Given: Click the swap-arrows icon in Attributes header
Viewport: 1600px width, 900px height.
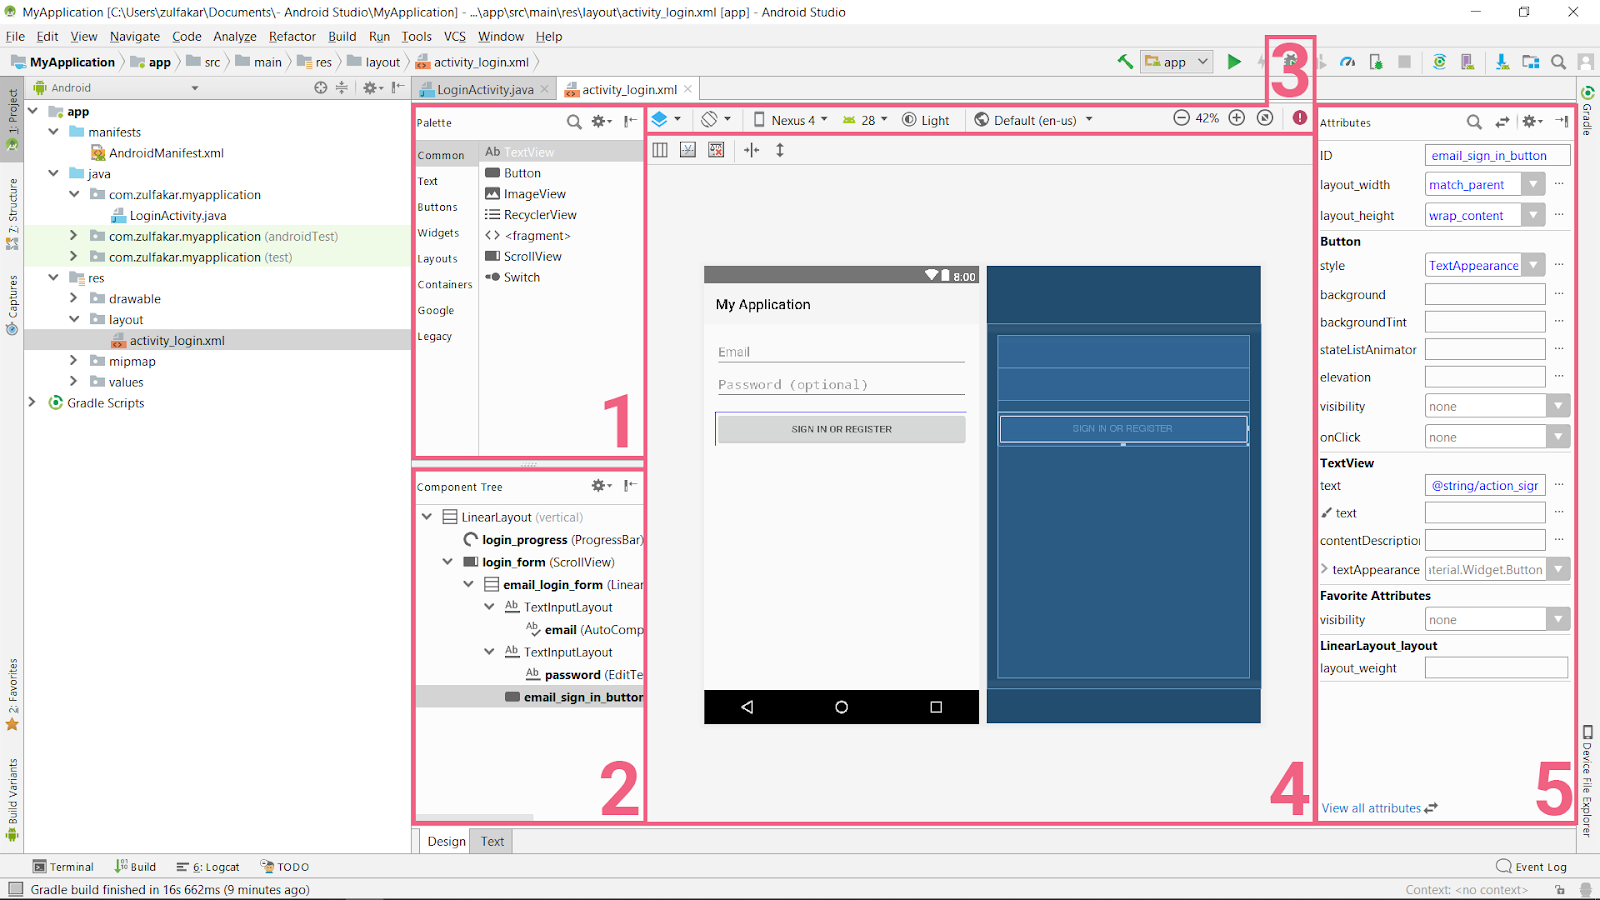Looking at the screenshot, I should point(1502,122).
